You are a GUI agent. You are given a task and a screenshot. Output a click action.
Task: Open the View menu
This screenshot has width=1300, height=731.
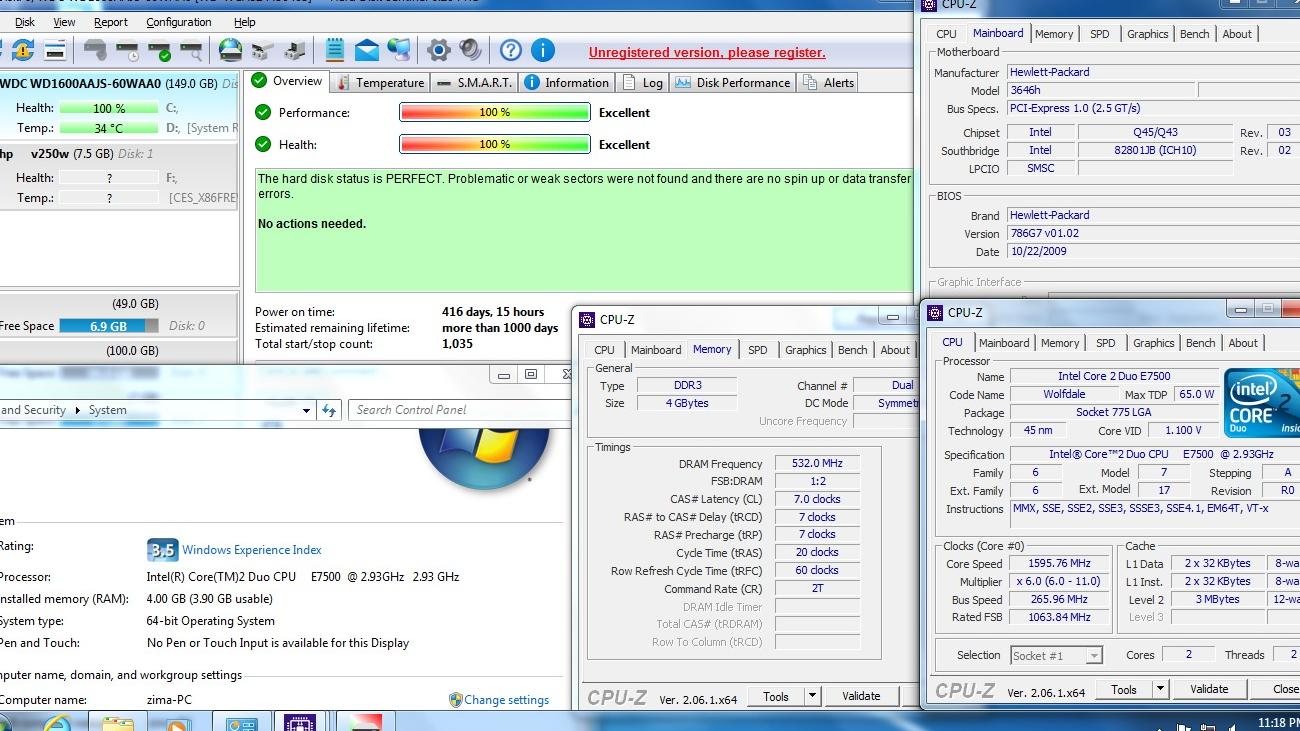pos(64,22)
